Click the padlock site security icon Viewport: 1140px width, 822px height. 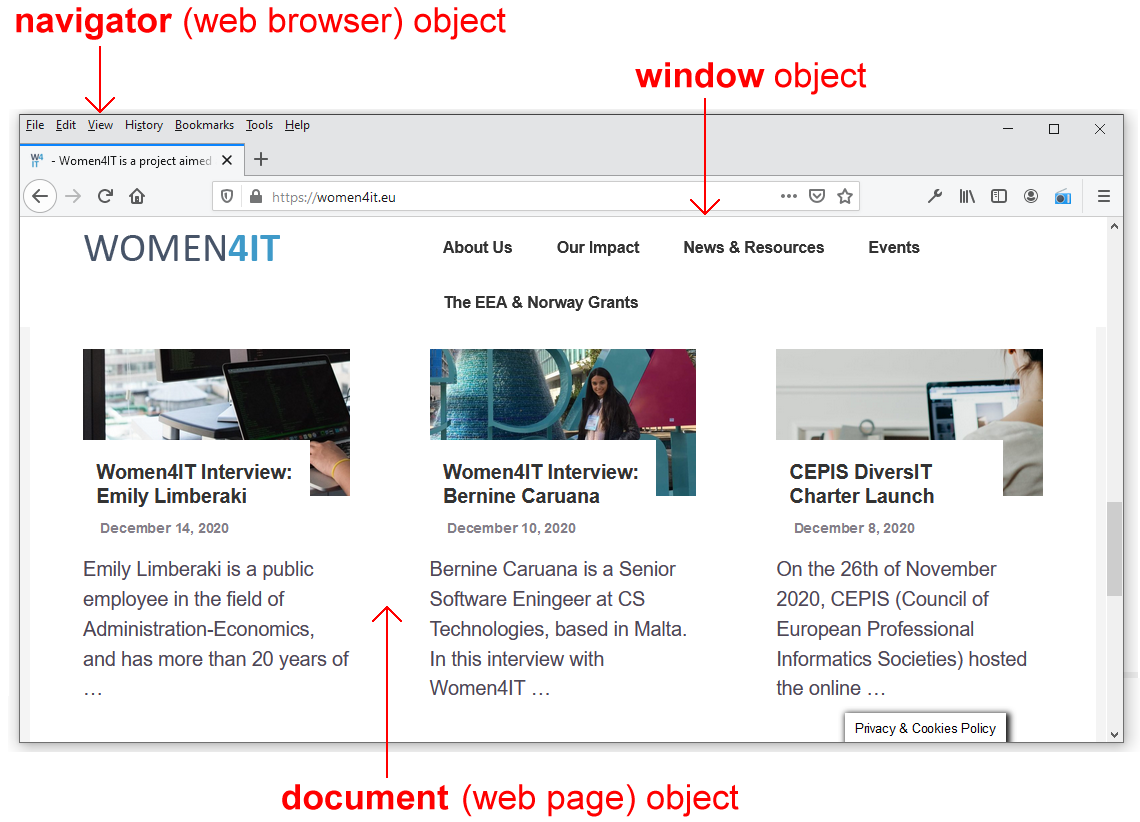(254, 197)
